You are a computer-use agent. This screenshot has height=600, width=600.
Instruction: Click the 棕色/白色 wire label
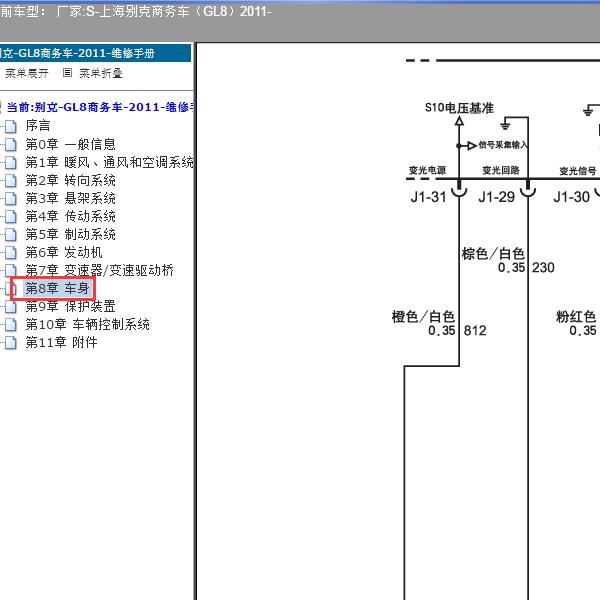[x=493, y=254]
